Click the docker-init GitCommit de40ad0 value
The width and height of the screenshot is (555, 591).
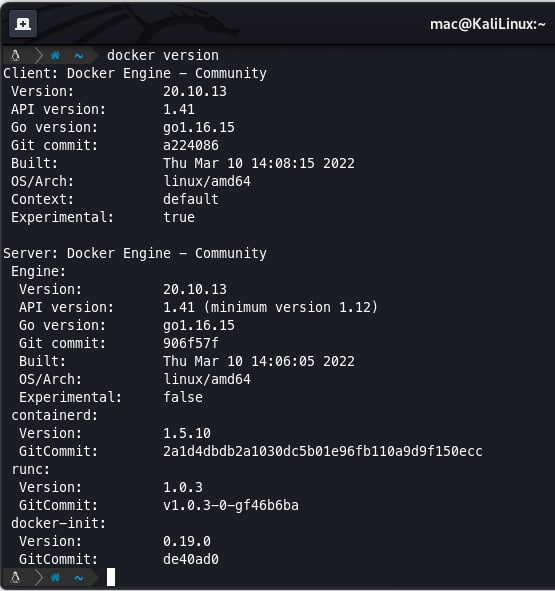pos(191,559)
